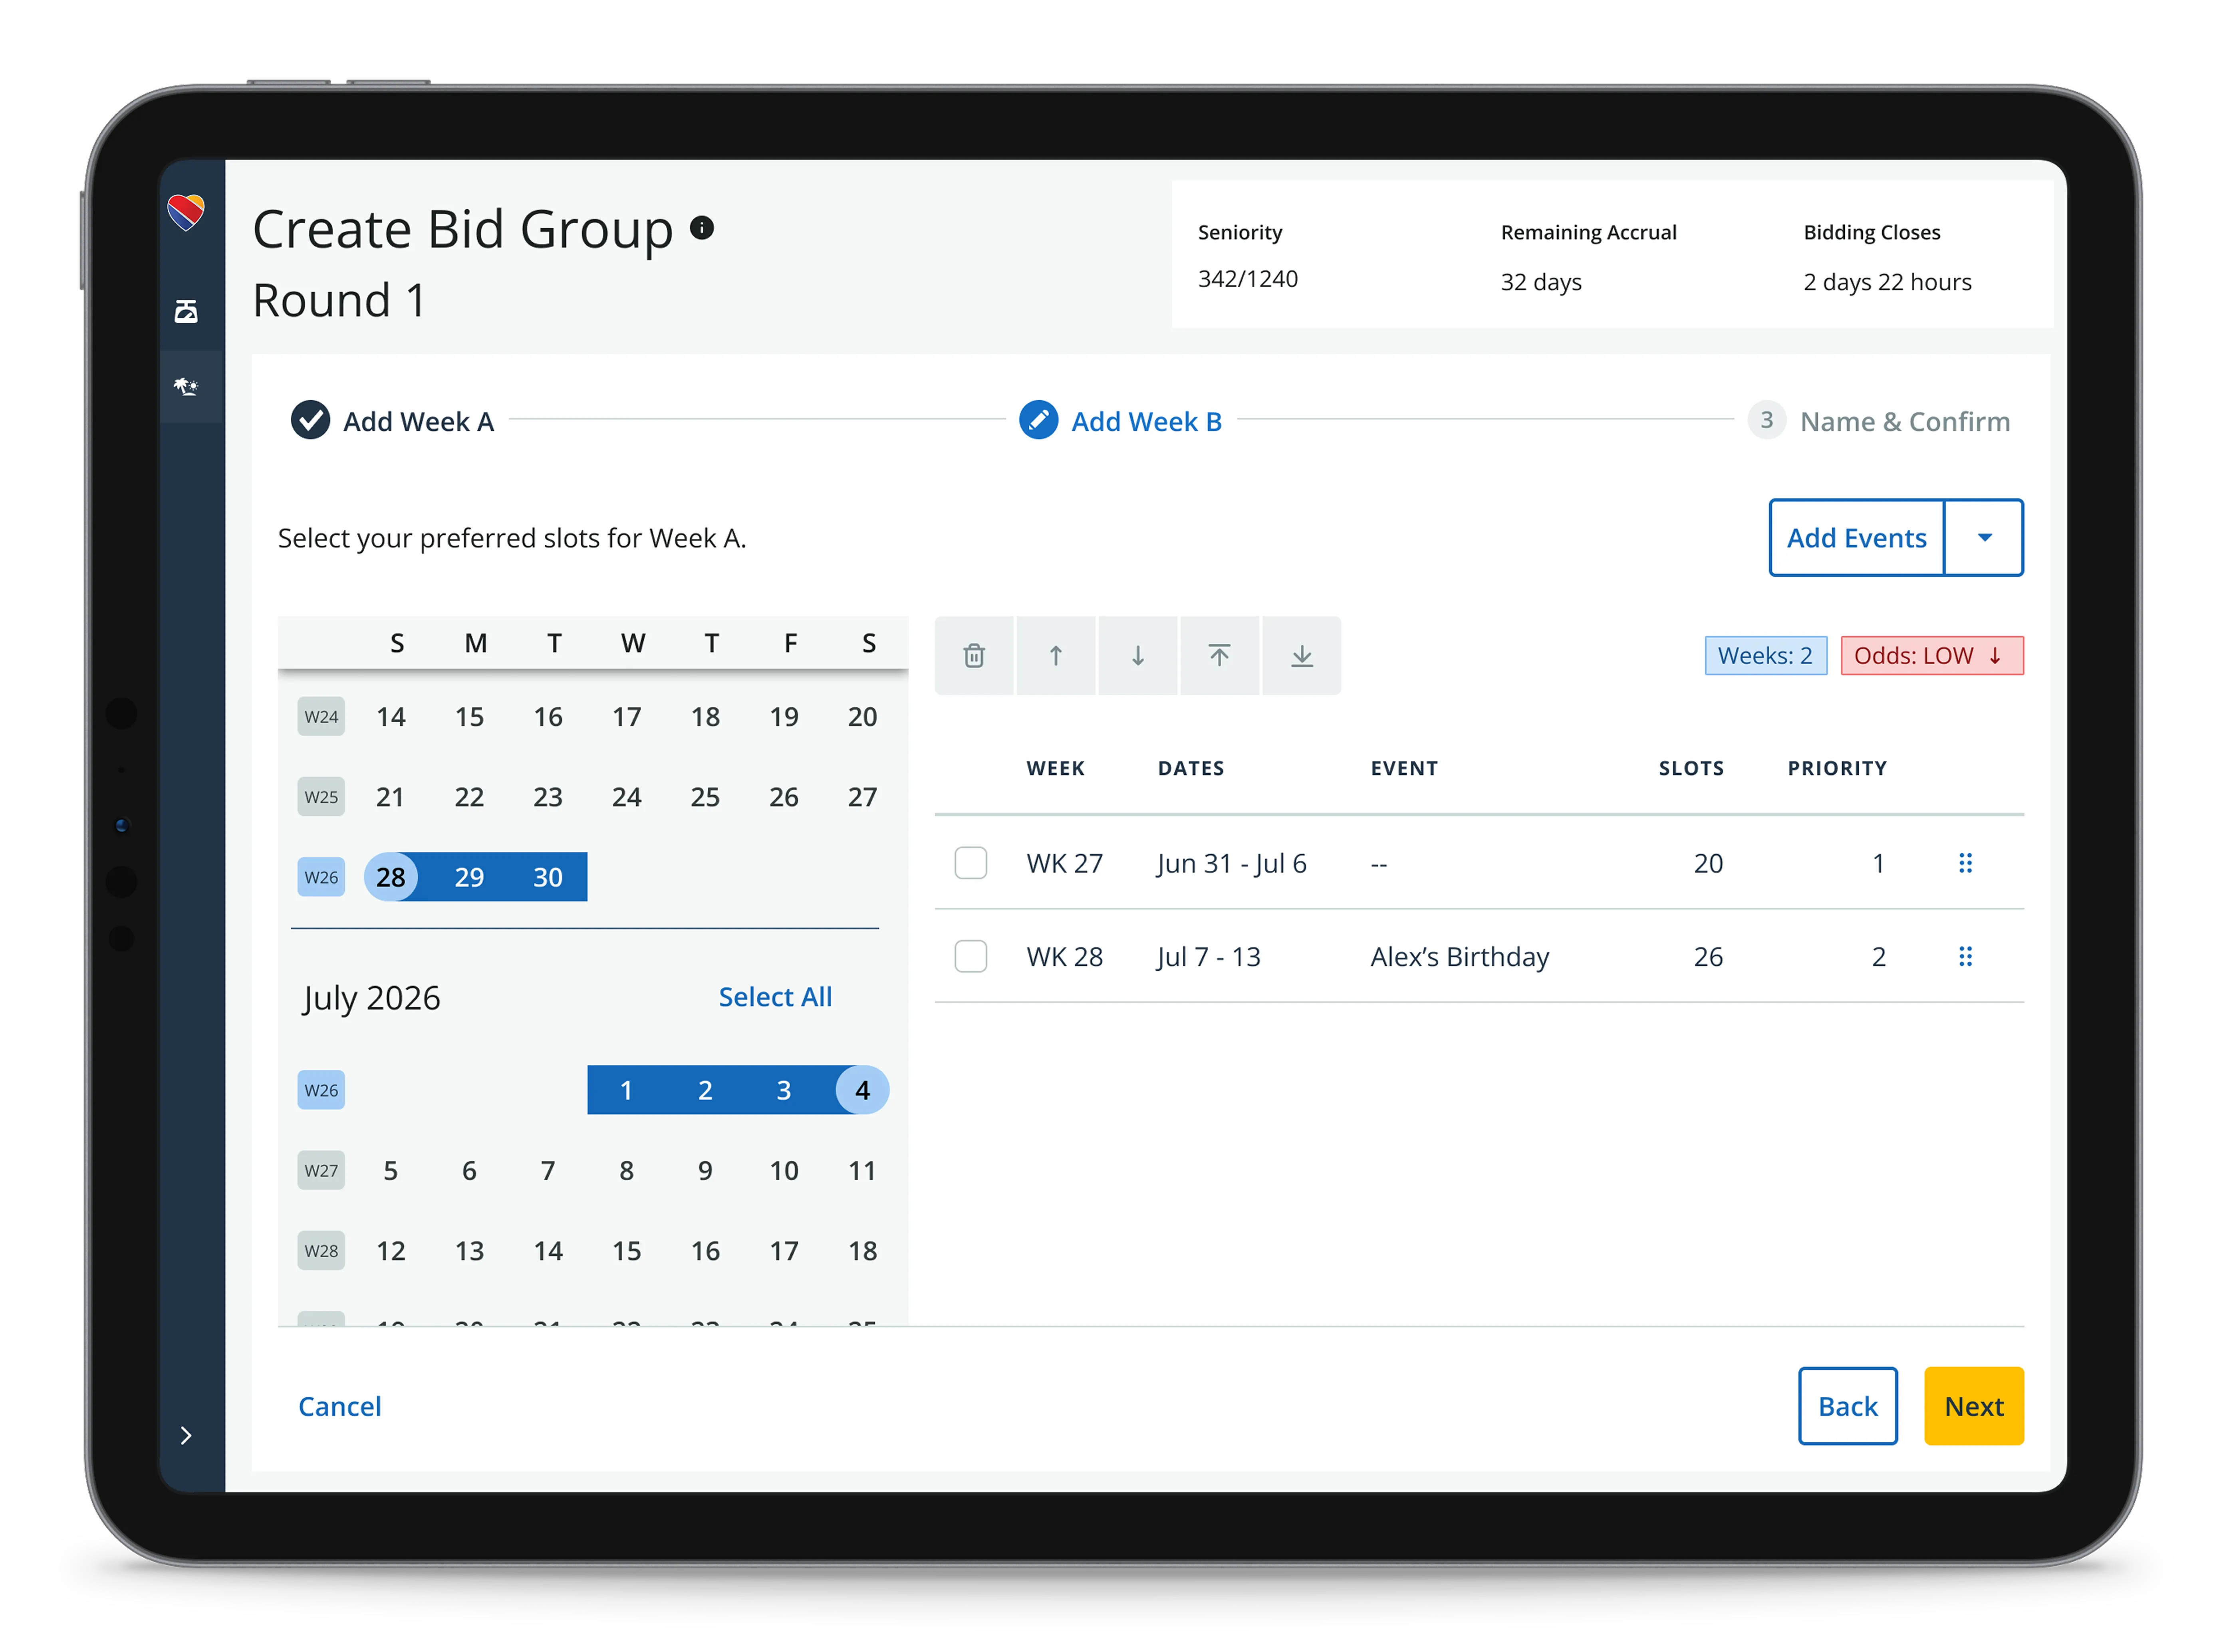Click the EVENT column header
This screenshot has height=1652, width=2227.
[x=1403, y=768]
